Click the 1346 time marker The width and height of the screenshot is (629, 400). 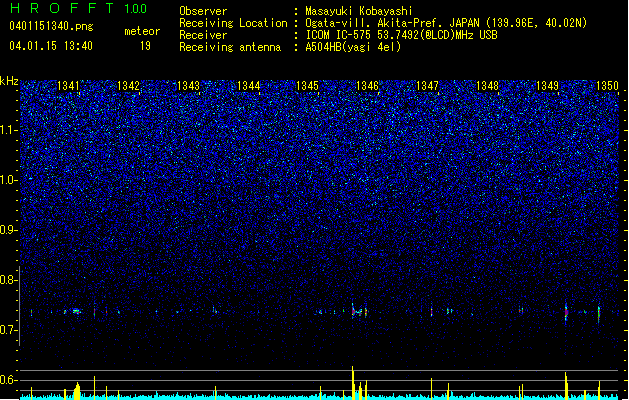point(367,85)
